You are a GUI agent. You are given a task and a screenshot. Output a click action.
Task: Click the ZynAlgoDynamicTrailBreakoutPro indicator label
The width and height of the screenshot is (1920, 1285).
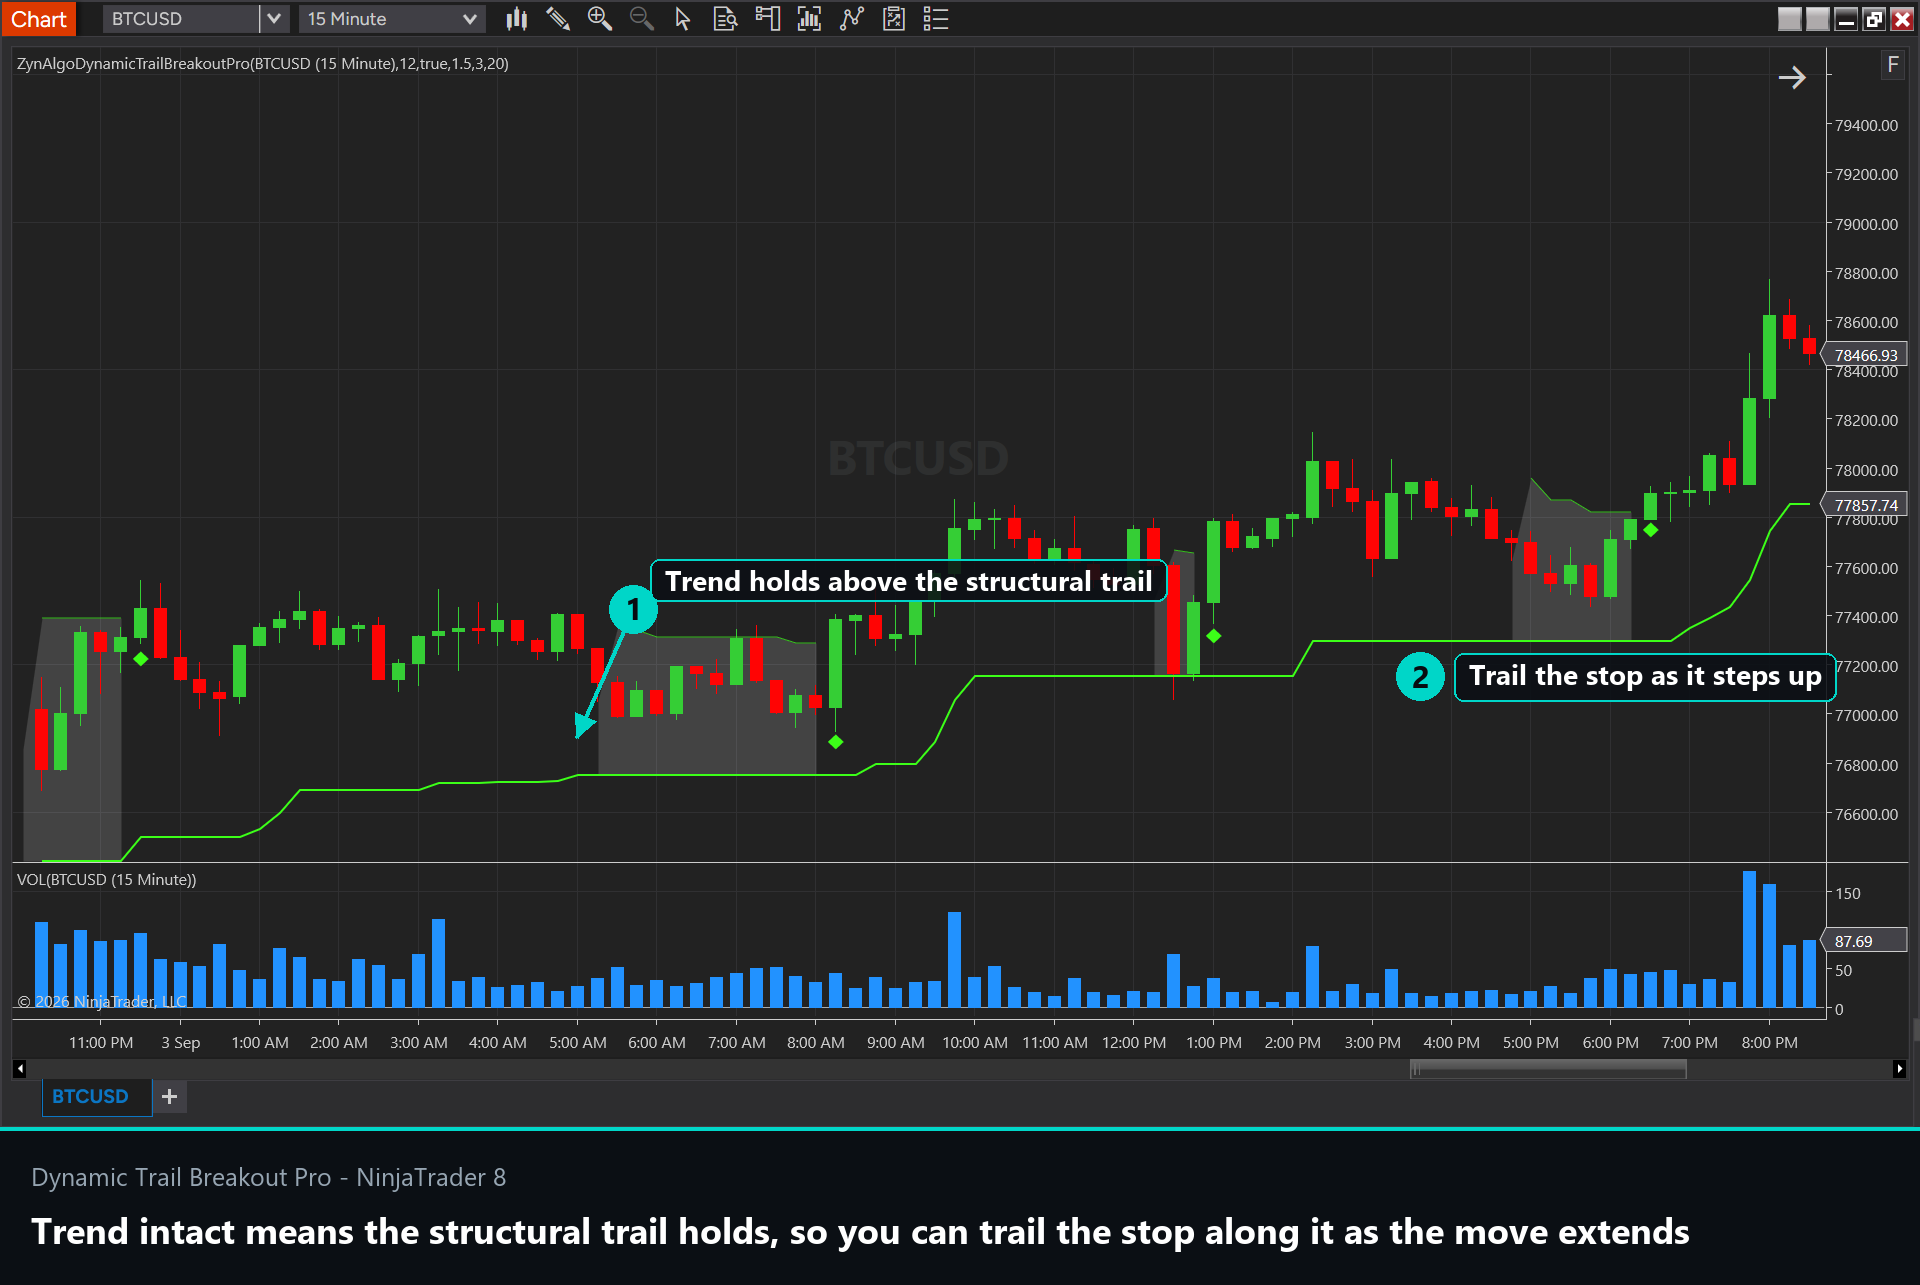tap(263, 64)
